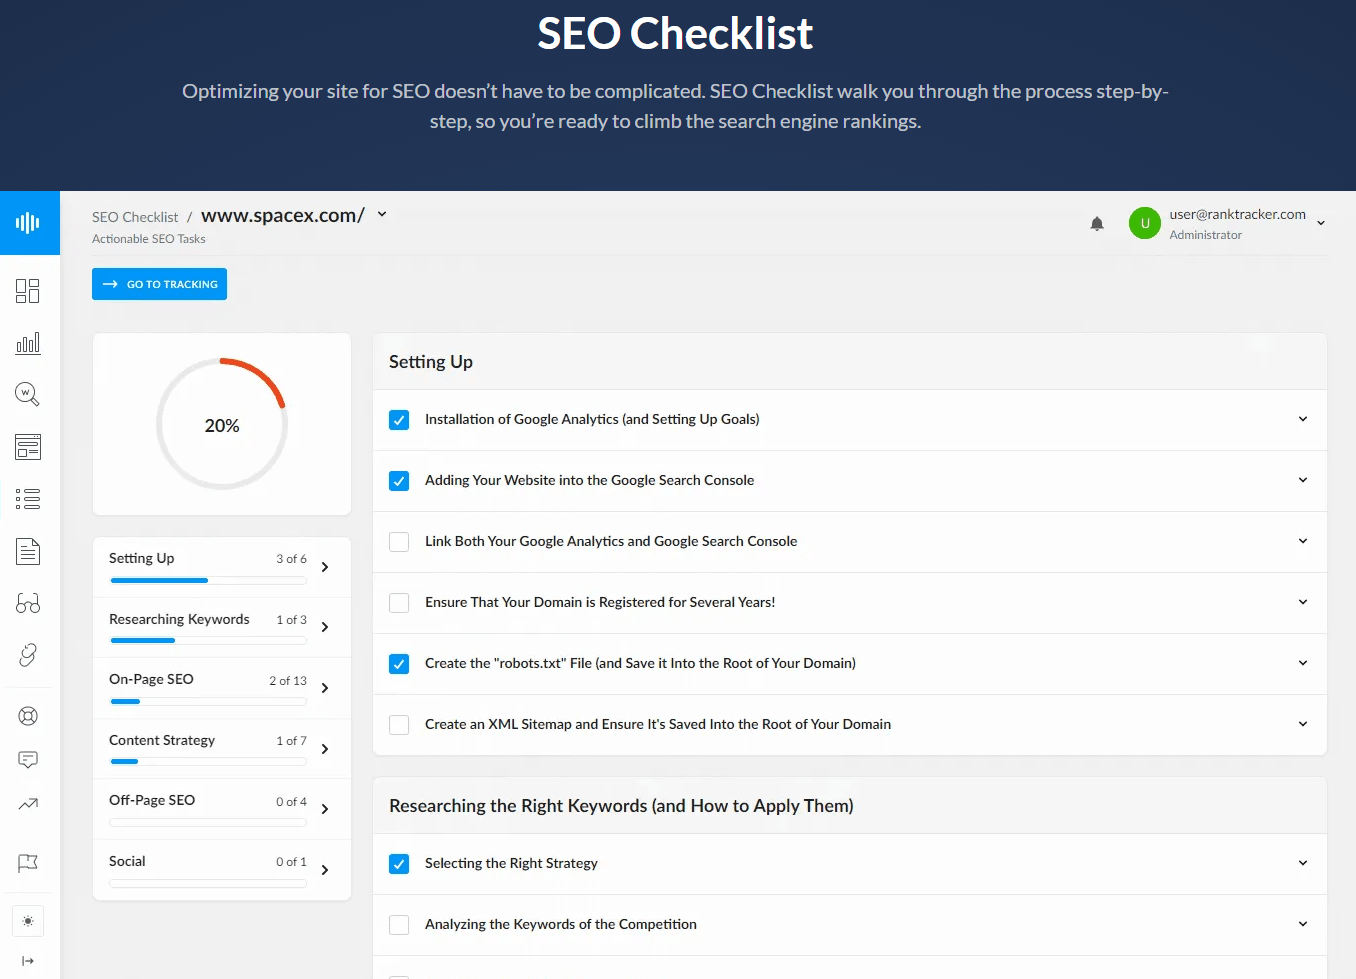This screenshot has height=979, width=1356.
Task: Uncheck Installation of Google Analytics task
Action: 399,420
